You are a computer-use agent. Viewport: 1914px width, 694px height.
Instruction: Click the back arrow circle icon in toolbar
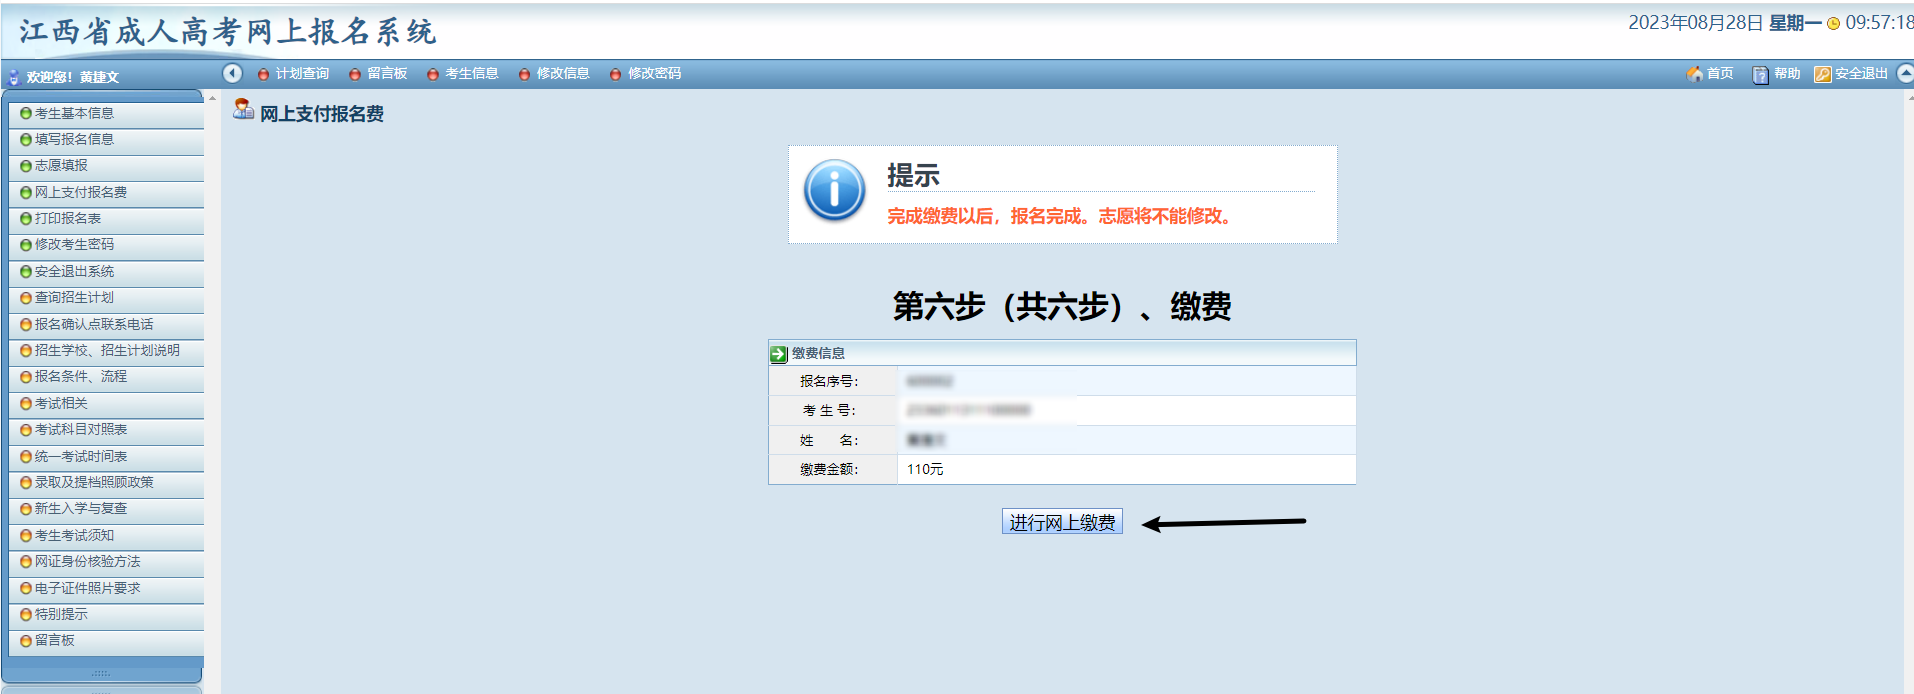(x=232, y=73)
